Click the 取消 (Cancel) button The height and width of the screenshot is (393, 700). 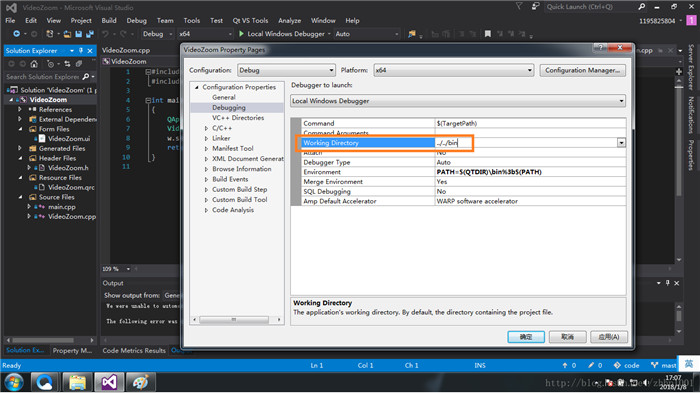567,337
